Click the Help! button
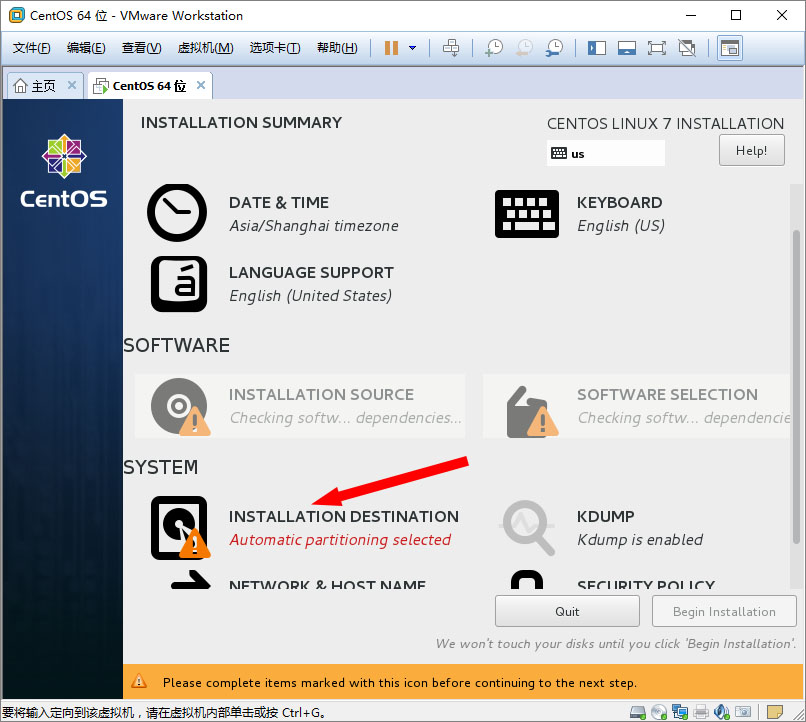Screen dimensions: 806x722 point(751,150)
